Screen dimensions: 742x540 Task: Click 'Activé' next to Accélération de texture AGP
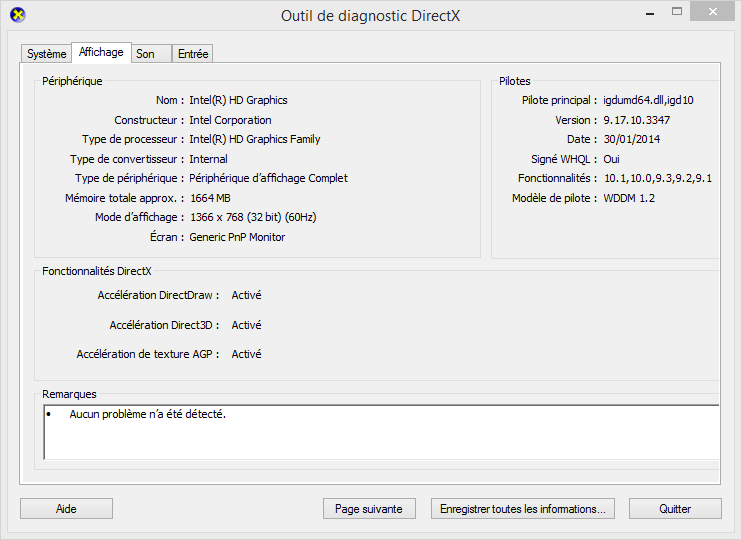pos(246,354)
